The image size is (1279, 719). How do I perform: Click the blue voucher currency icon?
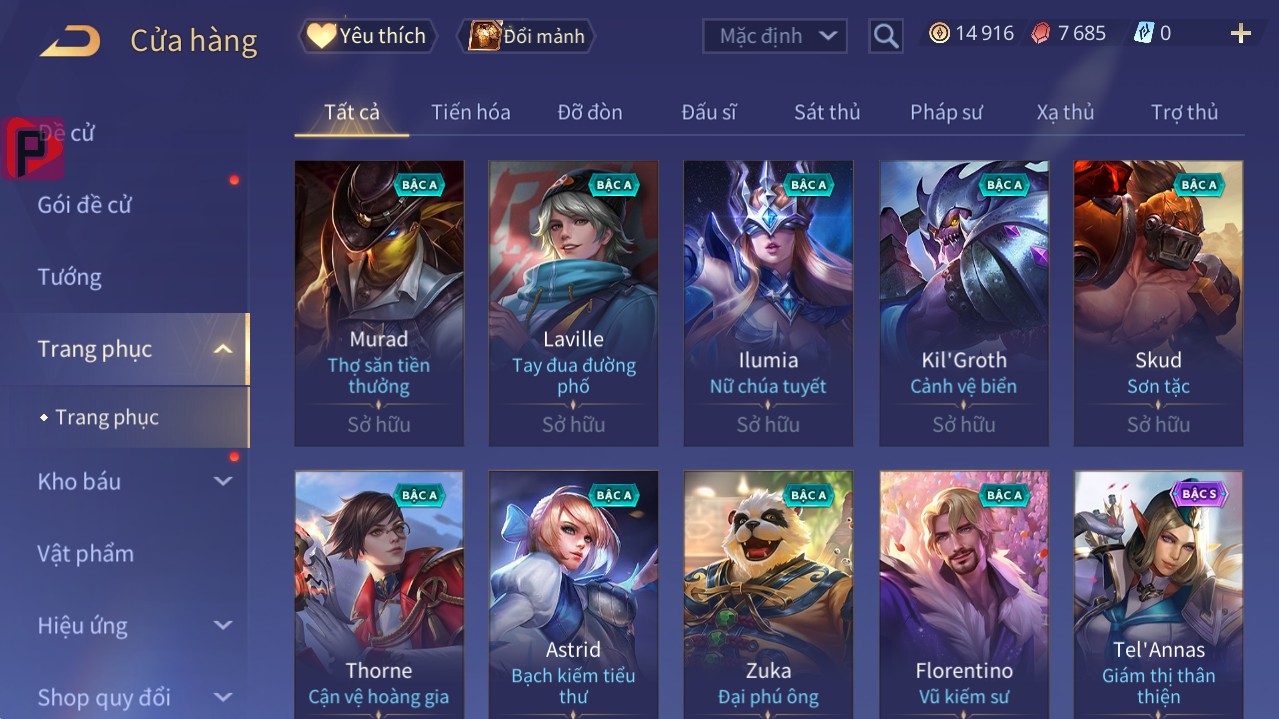pos(1144,33)
